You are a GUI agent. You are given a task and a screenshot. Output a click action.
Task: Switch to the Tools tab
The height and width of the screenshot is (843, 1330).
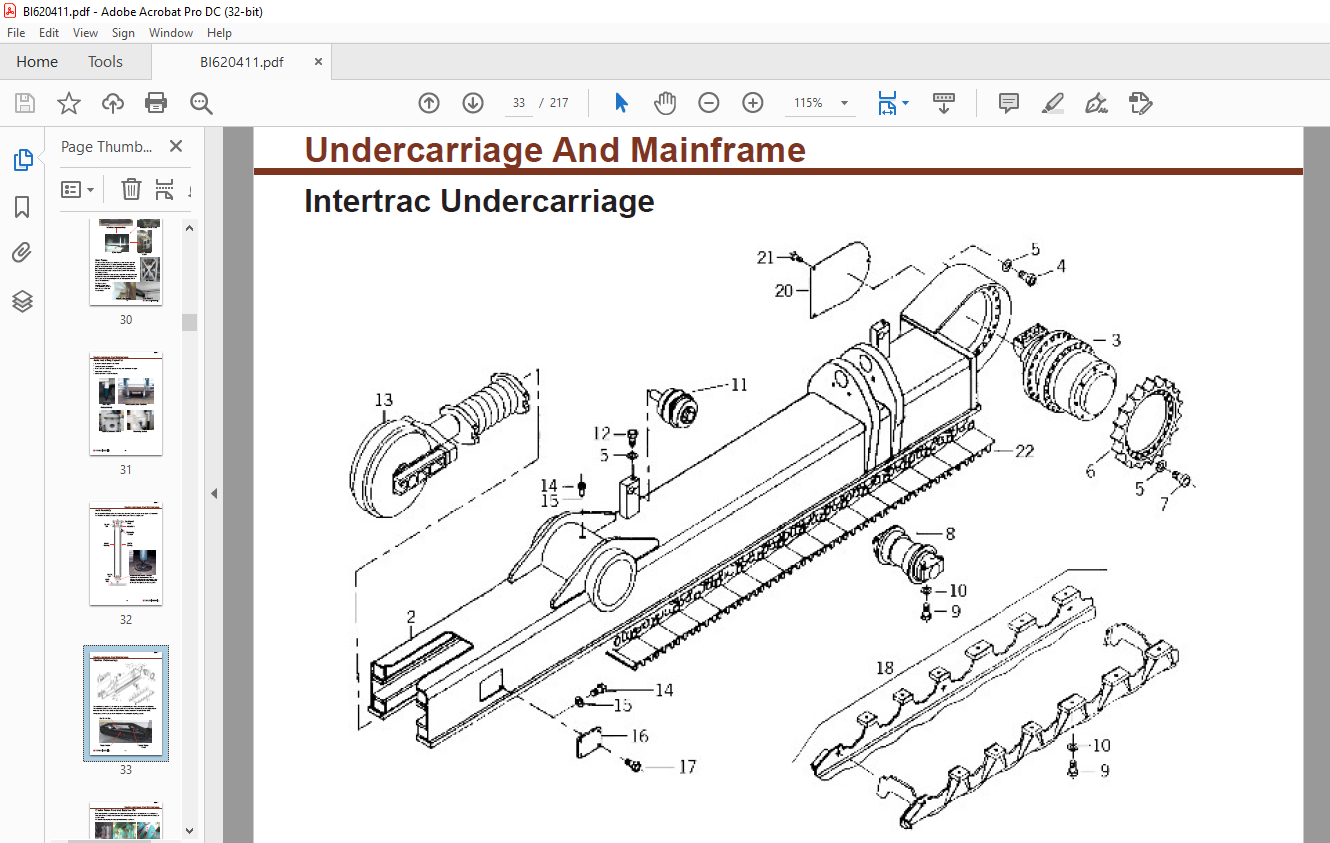[105, 62]
